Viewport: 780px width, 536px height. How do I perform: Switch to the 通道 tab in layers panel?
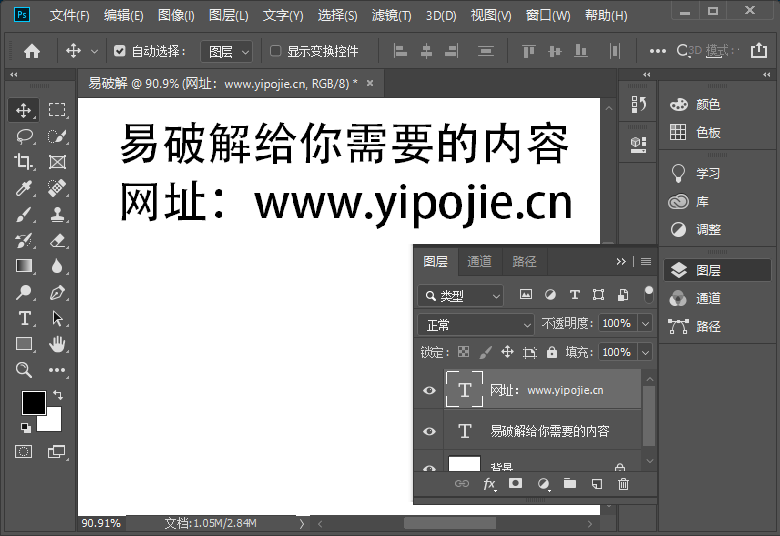pos(480,261)
